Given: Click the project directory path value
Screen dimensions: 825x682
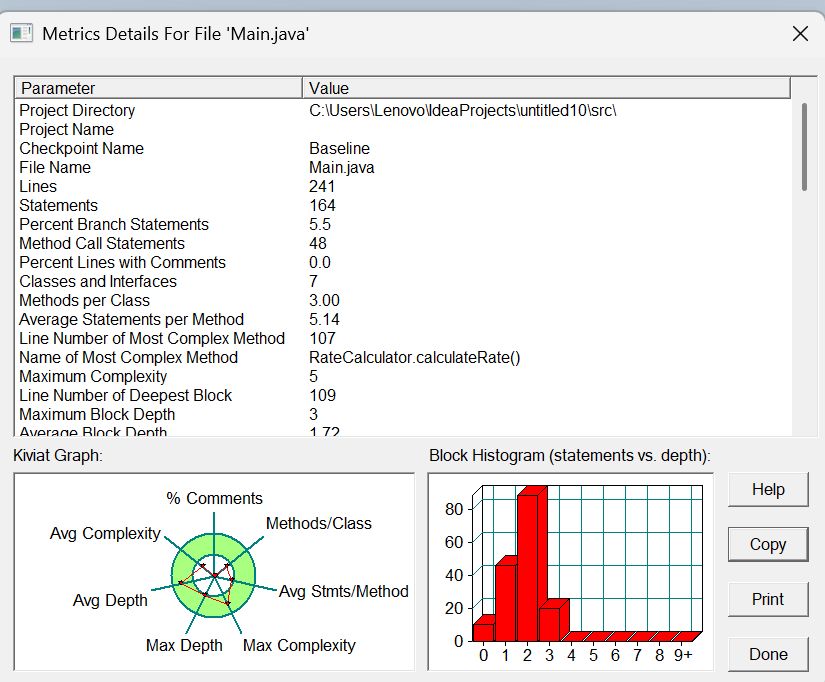Looking at the screenshot, I should click(462, 111).
